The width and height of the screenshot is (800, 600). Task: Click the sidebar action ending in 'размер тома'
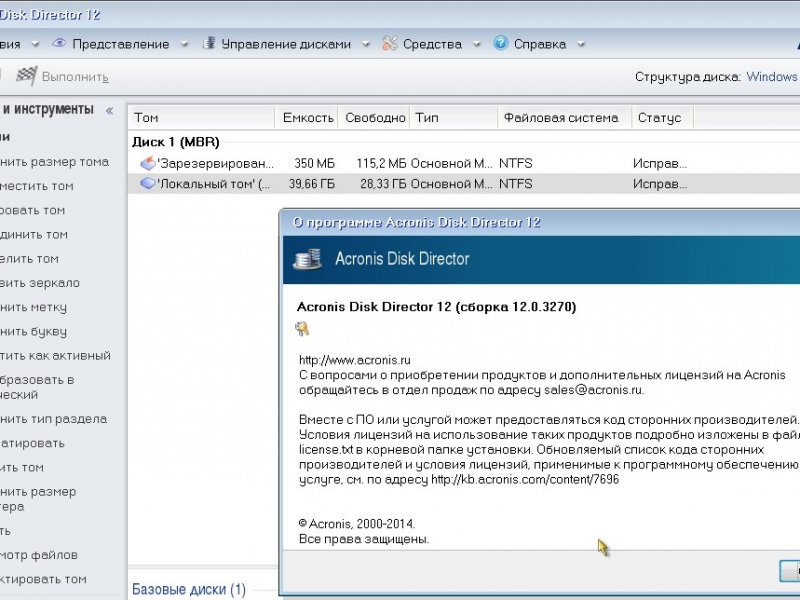click(x=54, y=162)
